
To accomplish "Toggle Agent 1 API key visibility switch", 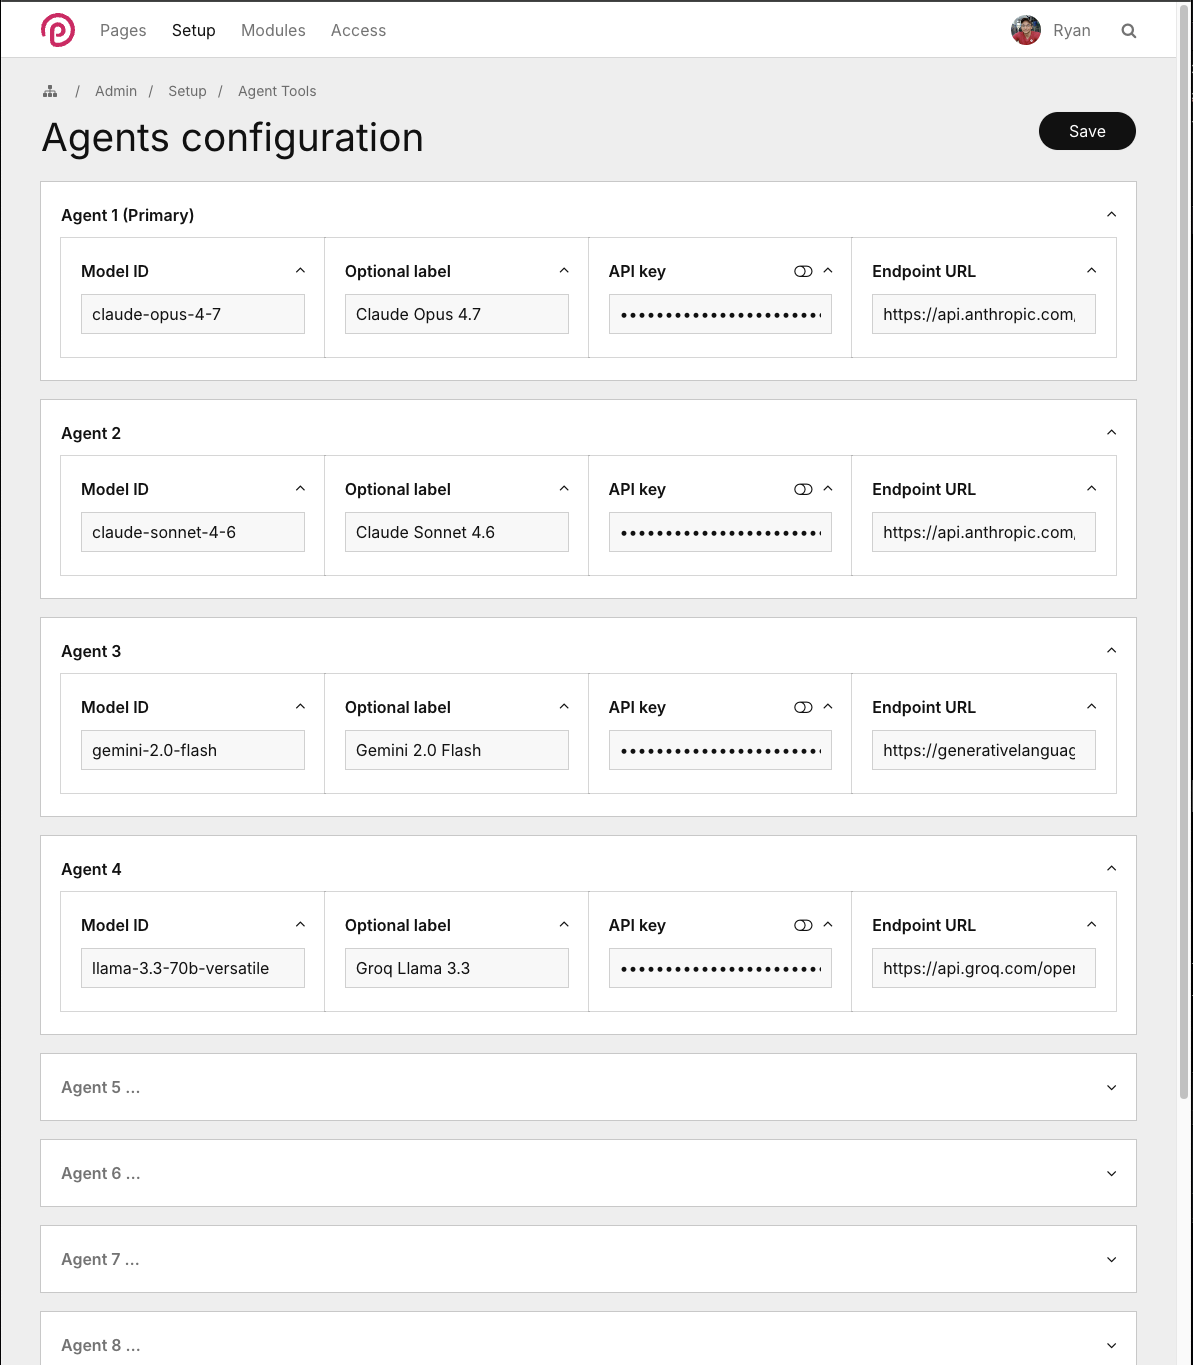I will pyautogui.click(x=803, y=271).
